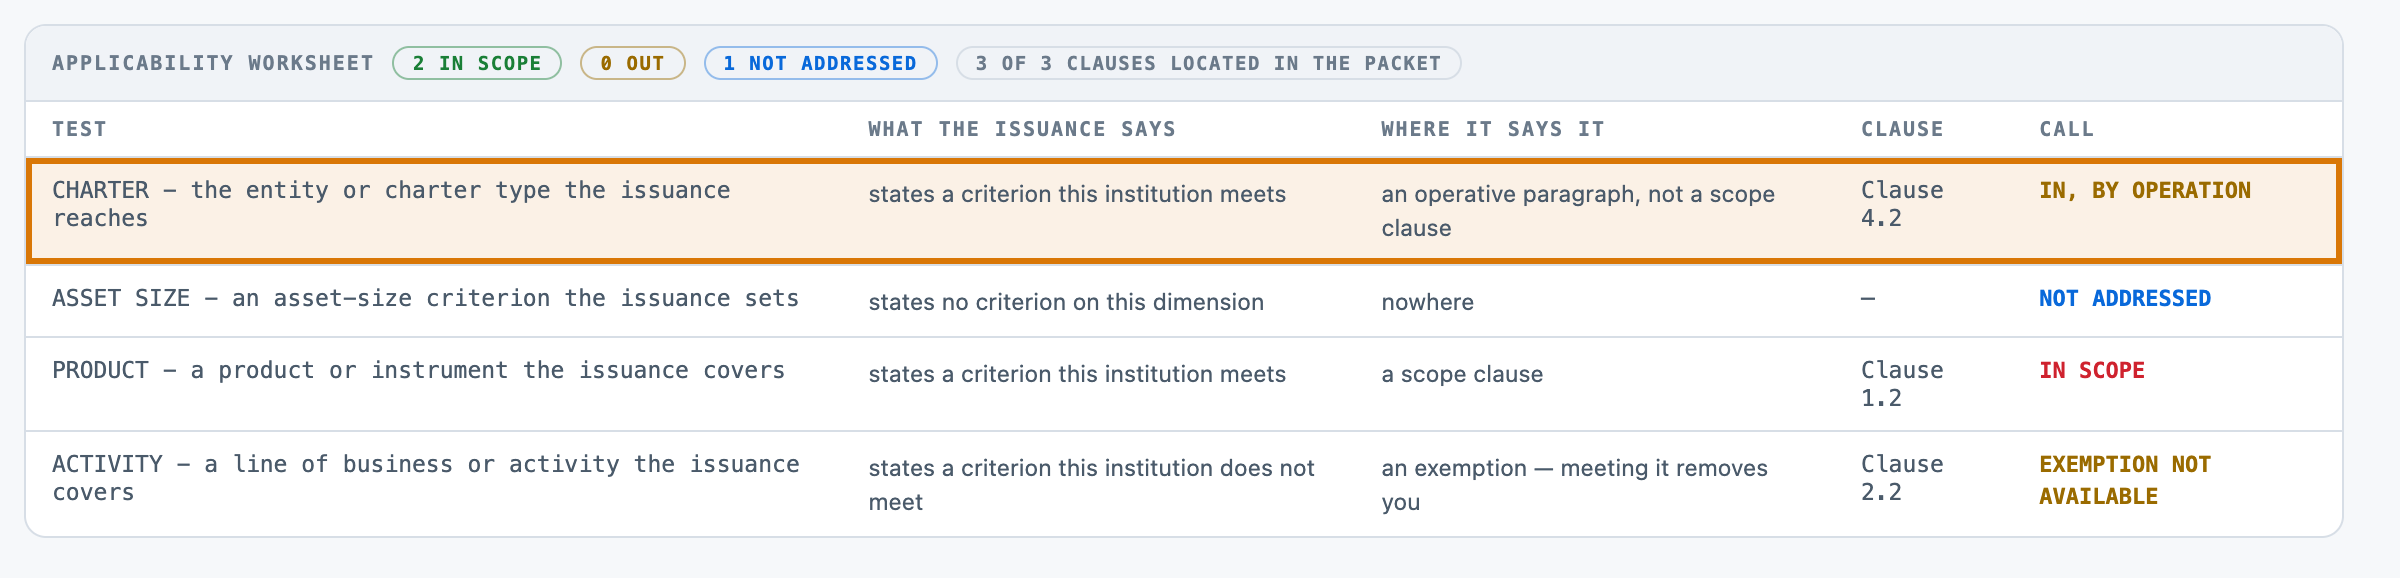
Task: Click 'WHAT THE ISSUANCE SAYS' column header
Action: pyautogui.click(x=1021, y=129)
